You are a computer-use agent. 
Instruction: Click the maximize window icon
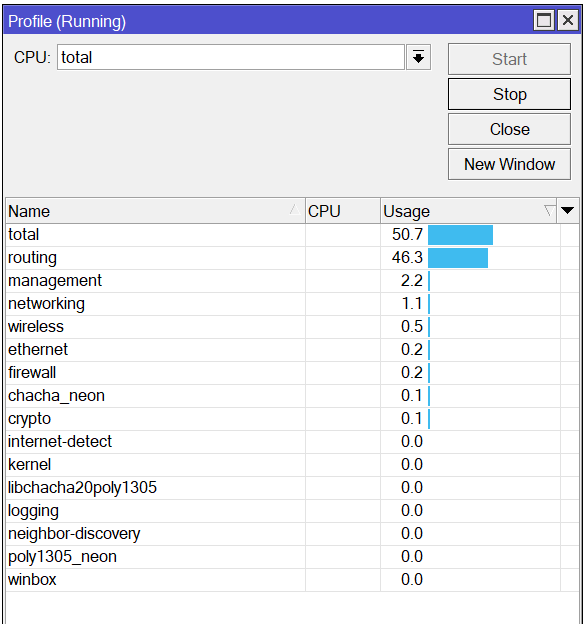544,20
